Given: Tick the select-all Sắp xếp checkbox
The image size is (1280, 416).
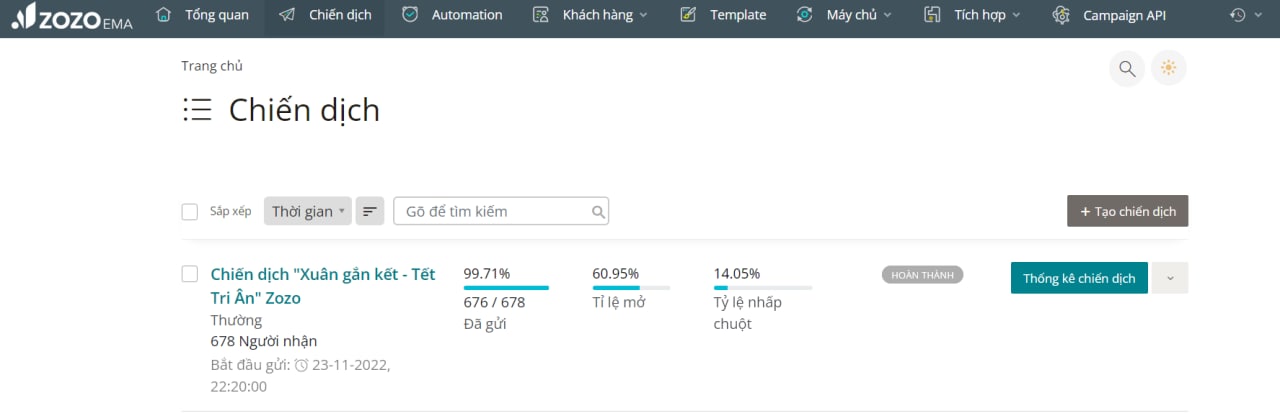Looking at the screenshot, I should (190, 212).
